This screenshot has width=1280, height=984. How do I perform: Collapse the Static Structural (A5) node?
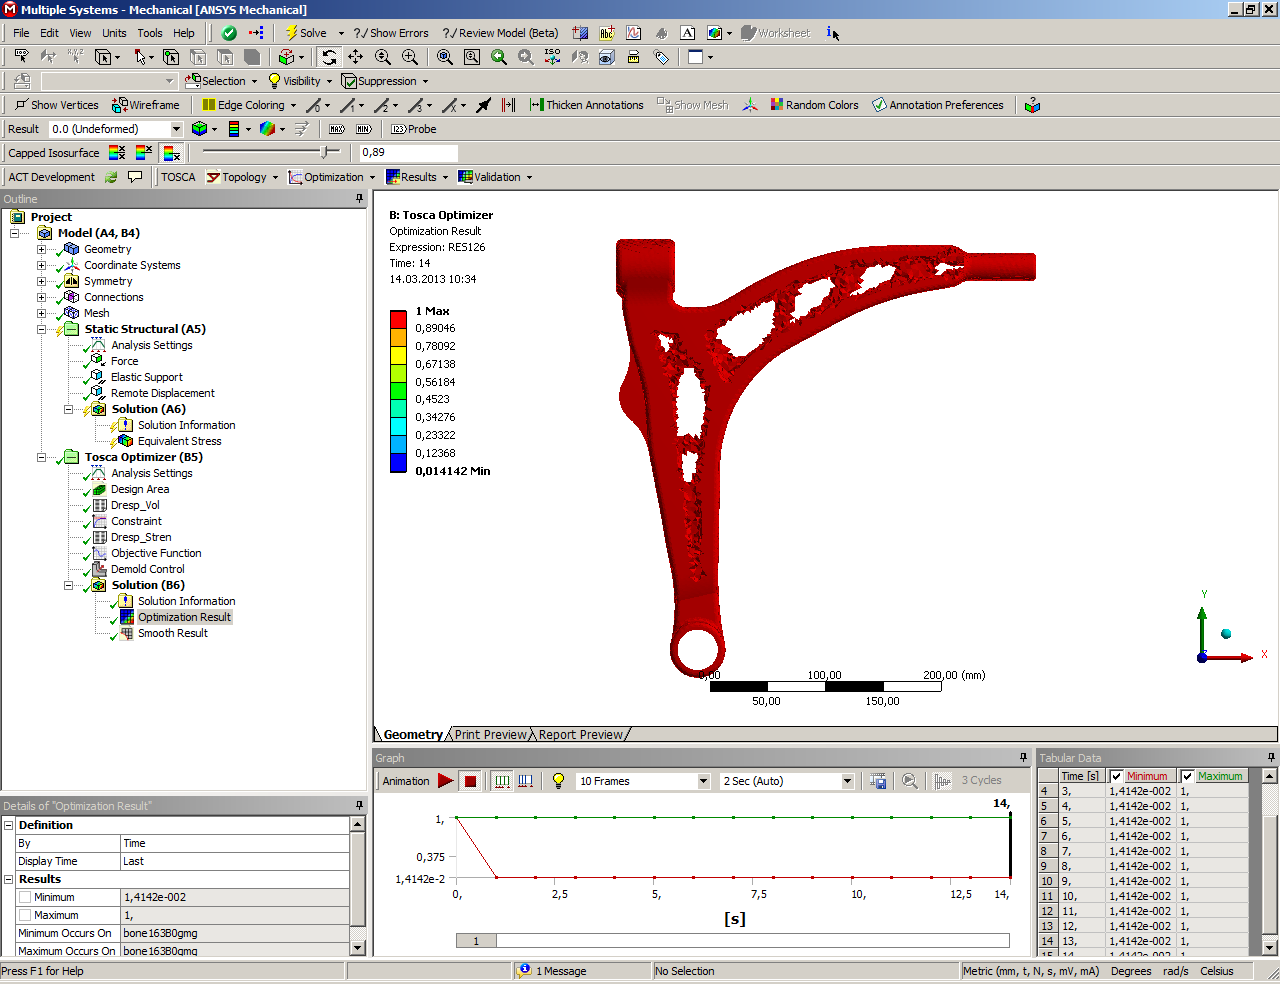point(41,329)
